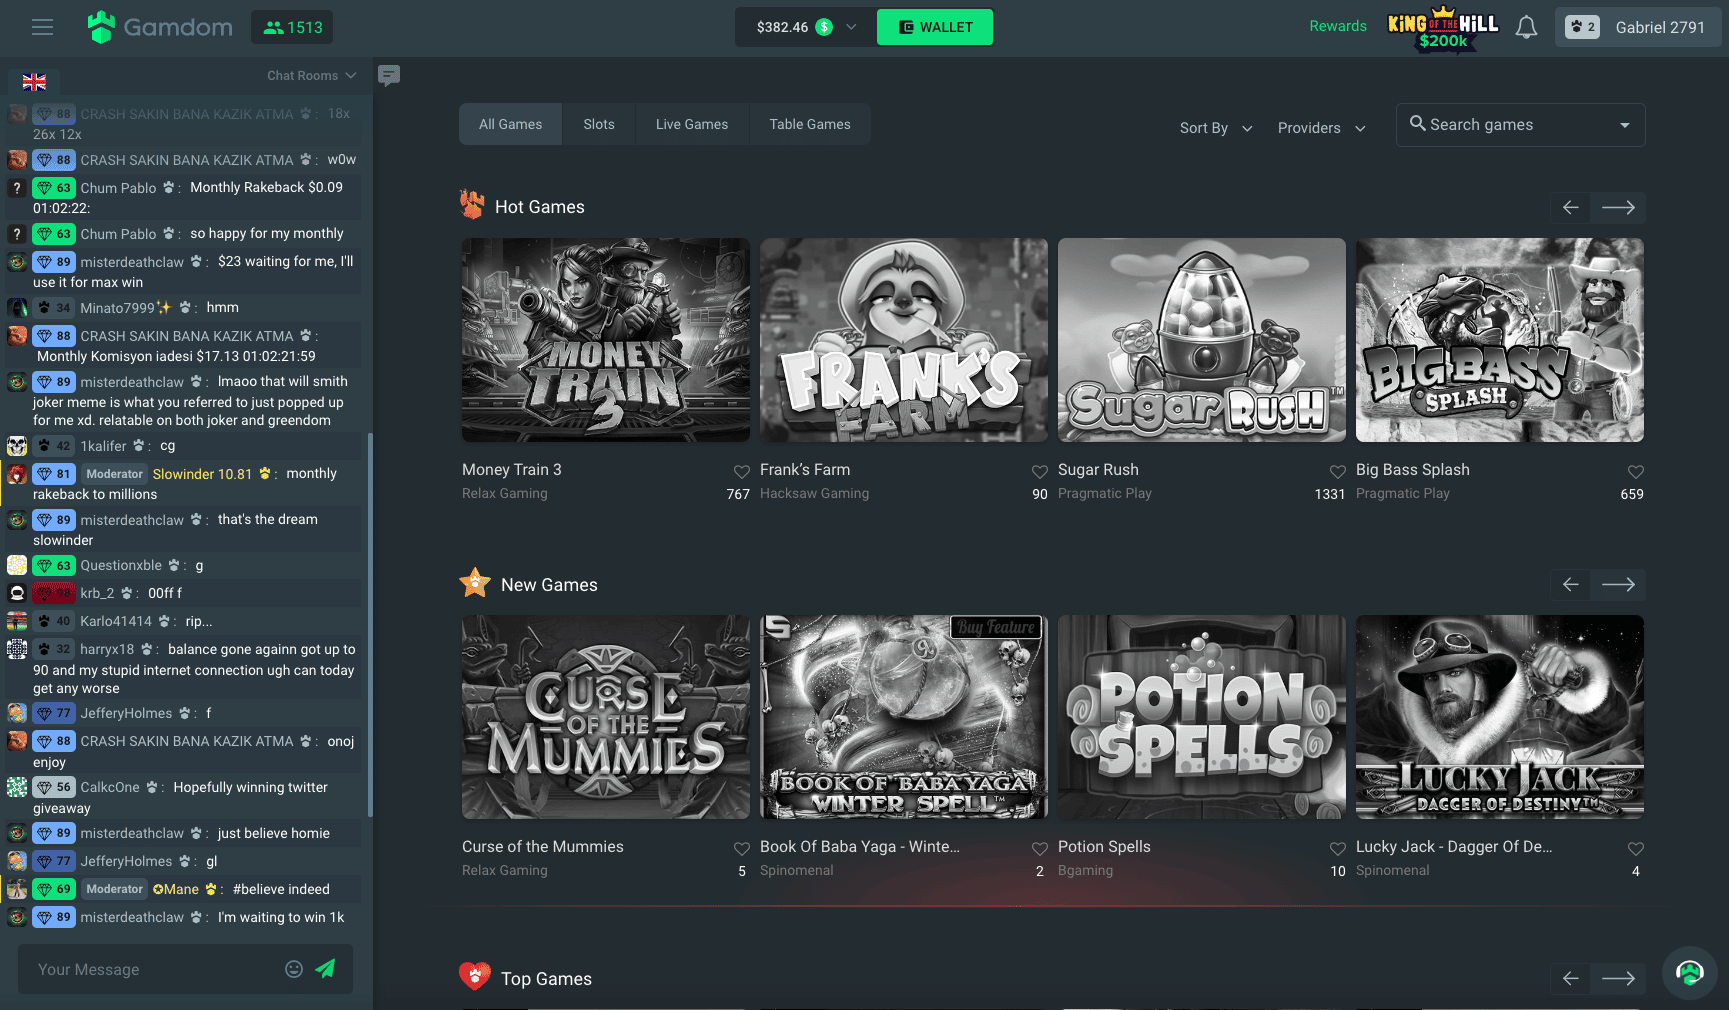
Task: Open the Frank's Farm thumbnail
Action: [904, 340]
